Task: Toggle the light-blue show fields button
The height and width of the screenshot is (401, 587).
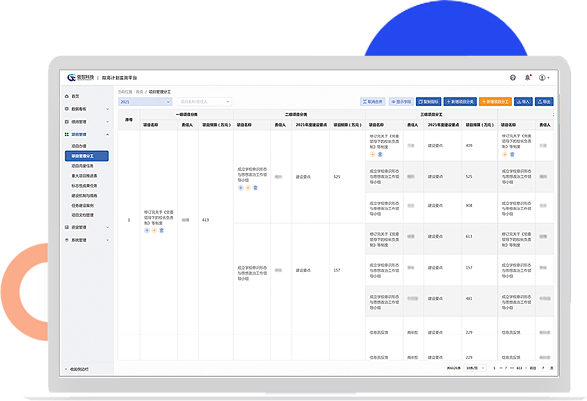Action: [401, 101]
